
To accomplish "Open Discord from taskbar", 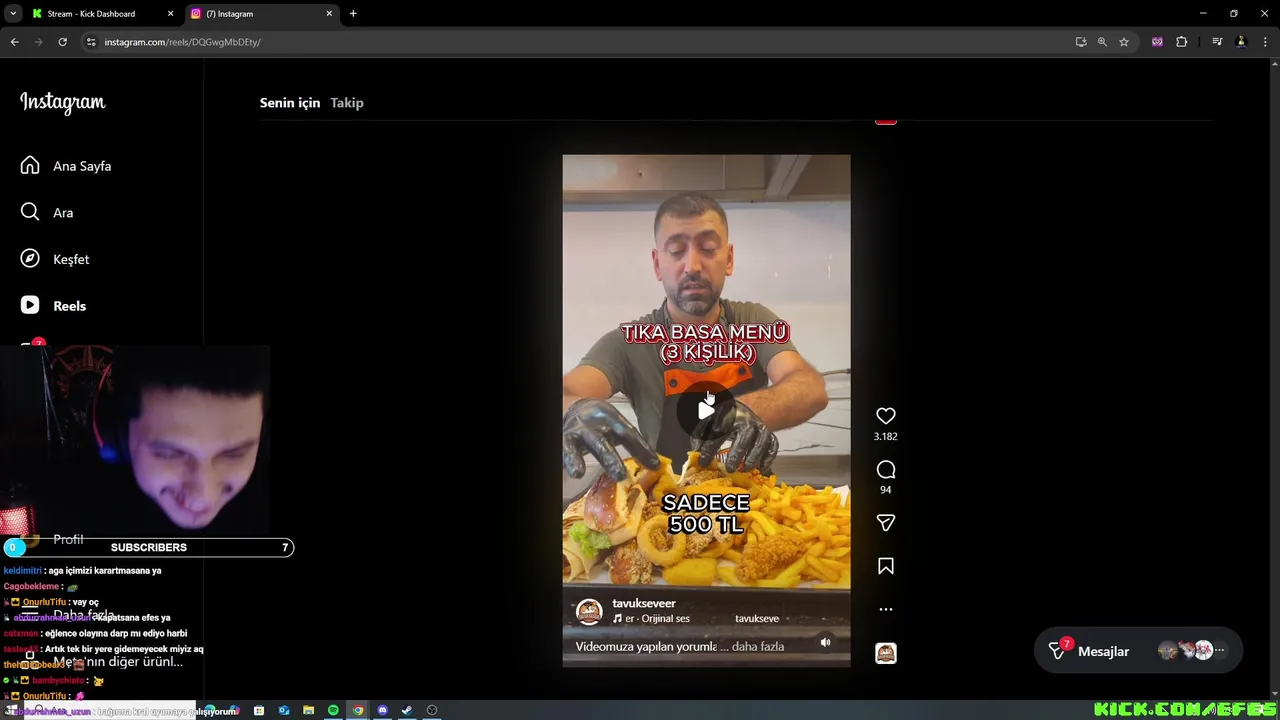I will tap(382, 710).
